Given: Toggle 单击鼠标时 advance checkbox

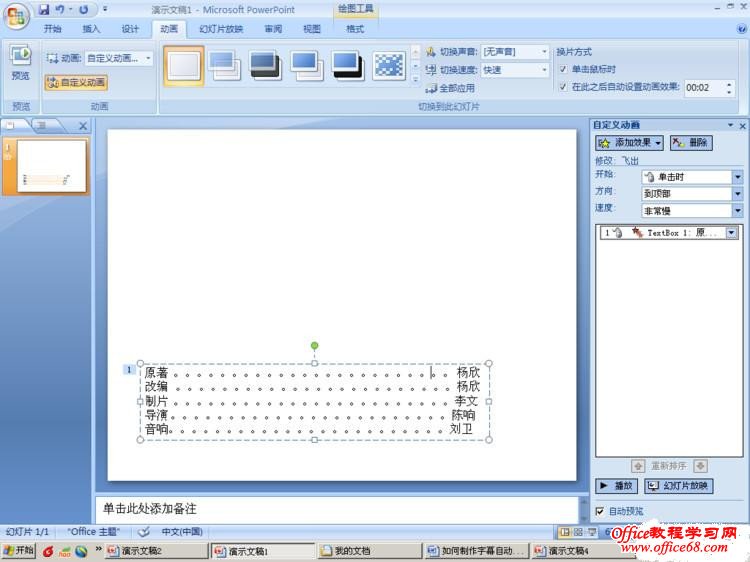Looking at the screenshot, I should pyautogui.click(x=563, y=69).
